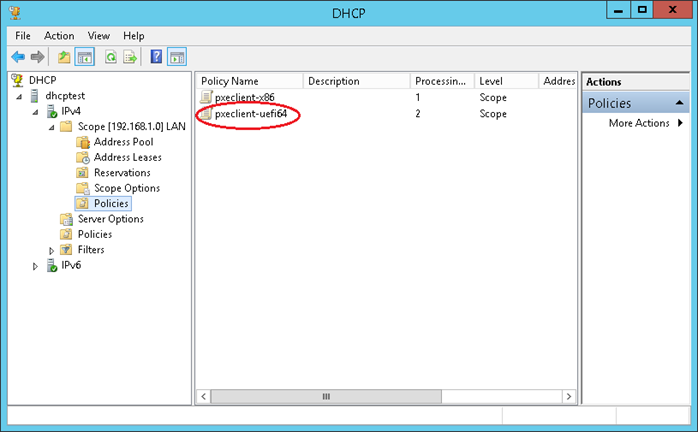Open More Actions in Actions pane
The height and width of the screenshot is (432, 698).
coord(639,123)
